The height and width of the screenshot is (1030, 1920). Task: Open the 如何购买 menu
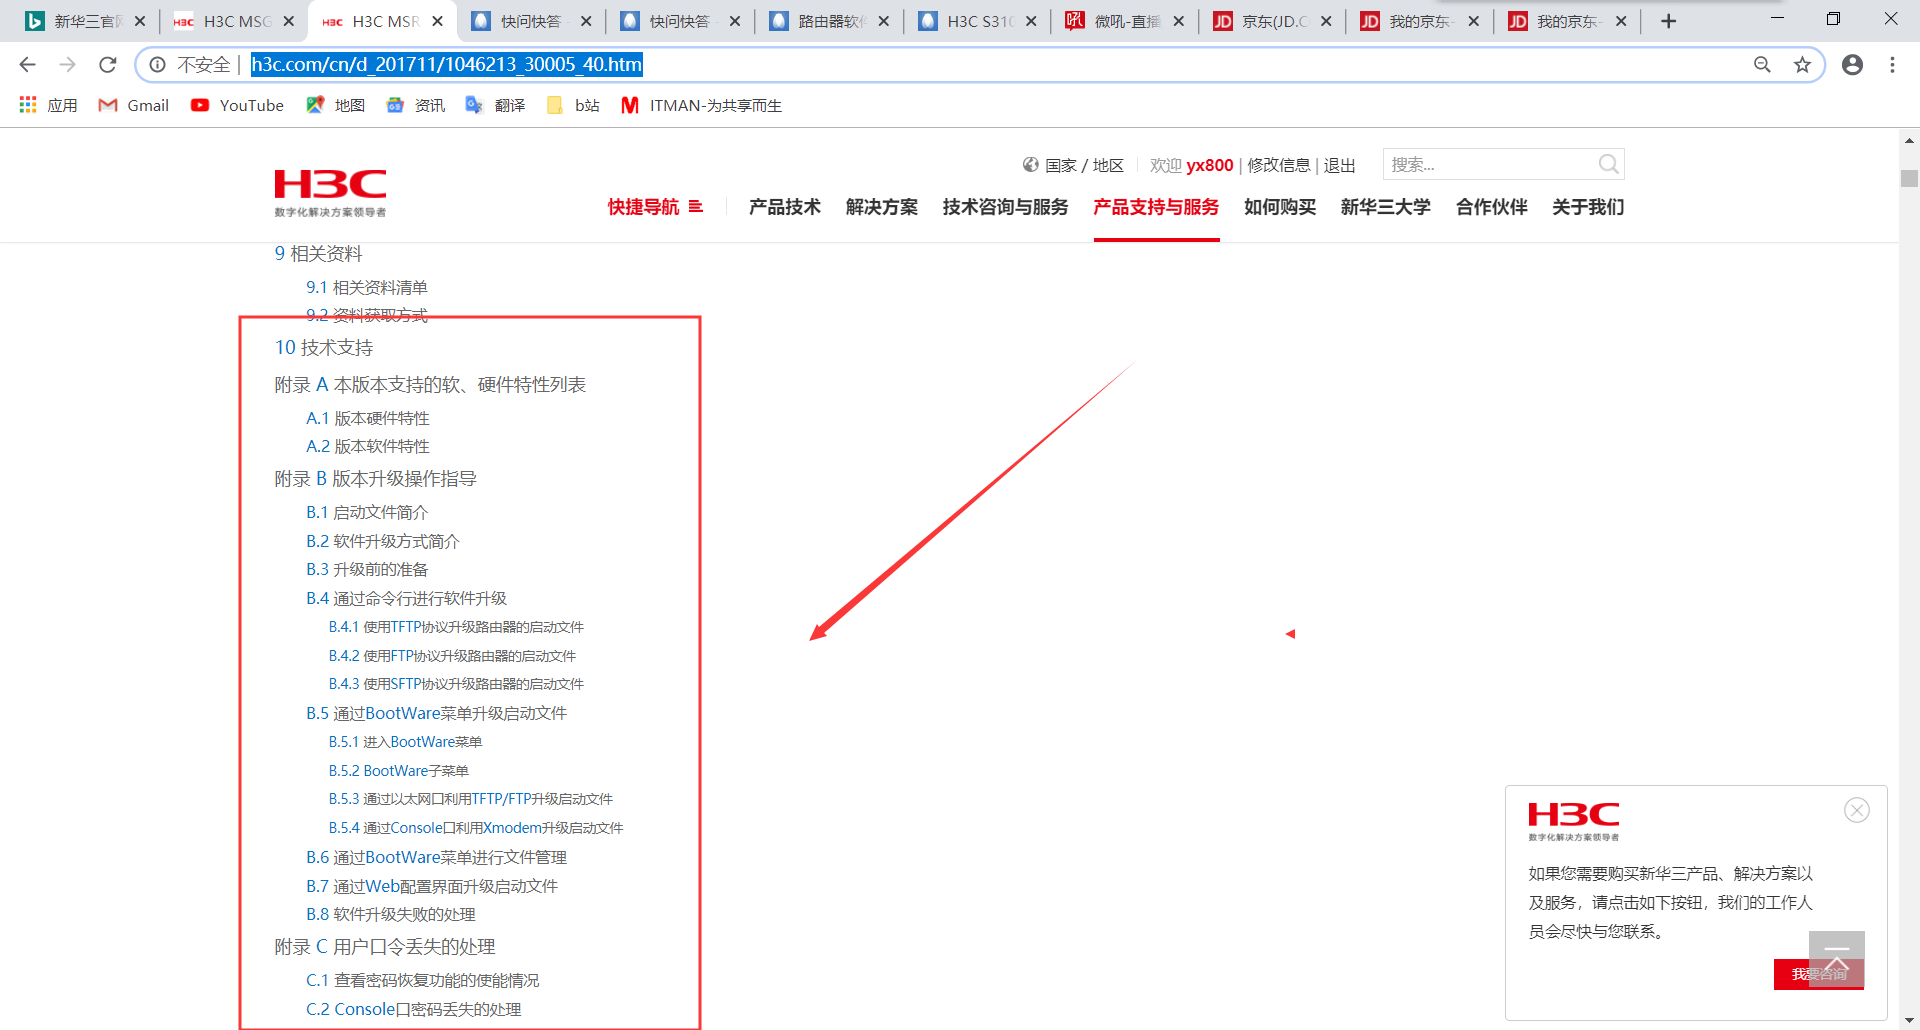click(1280, 207)
